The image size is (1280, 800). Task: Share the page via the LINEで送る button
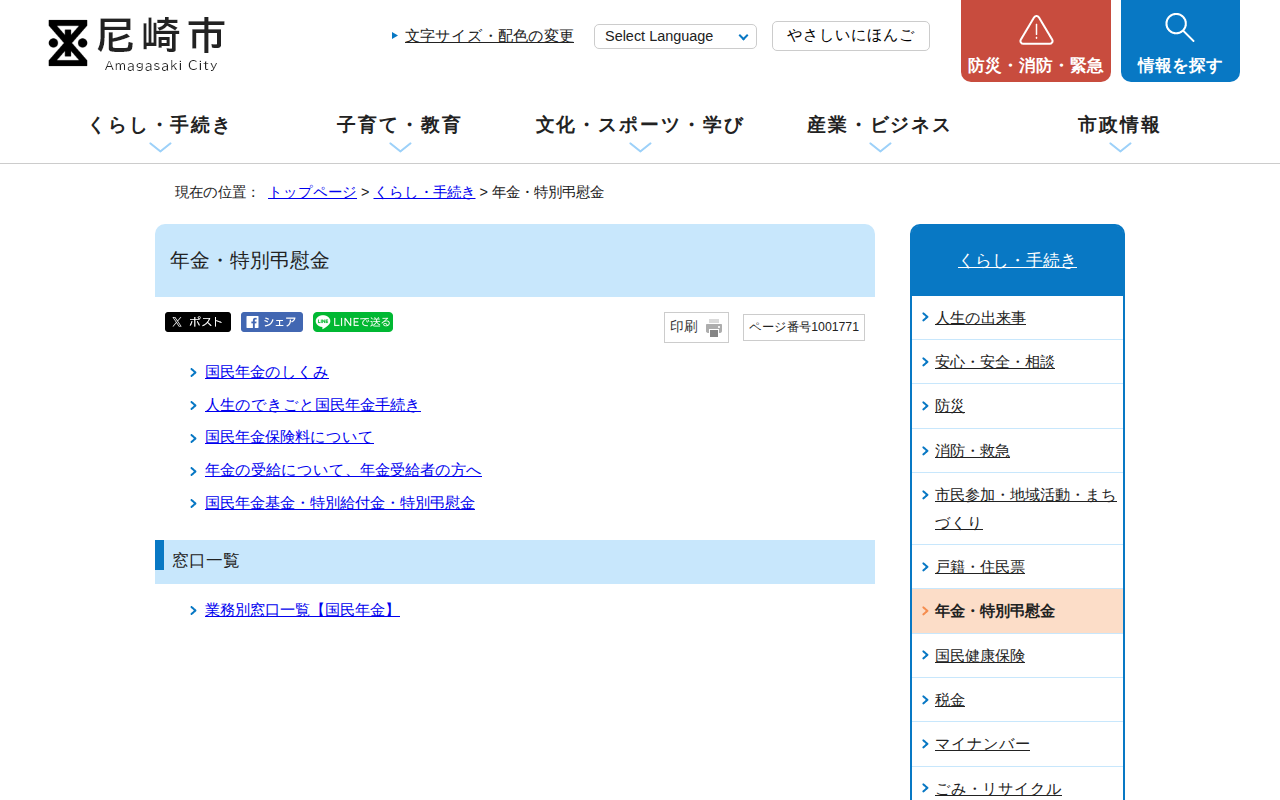352,322
